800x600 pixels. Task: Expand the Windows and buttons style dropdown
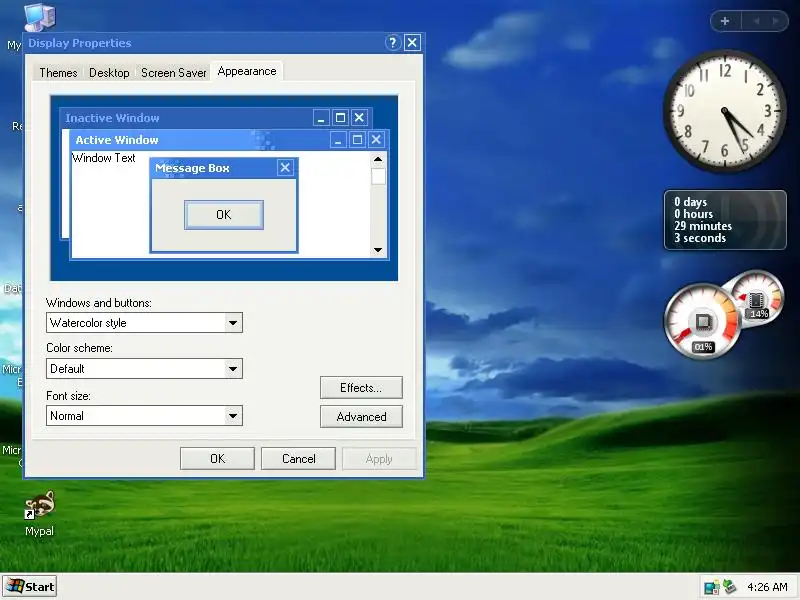[233, 322]
